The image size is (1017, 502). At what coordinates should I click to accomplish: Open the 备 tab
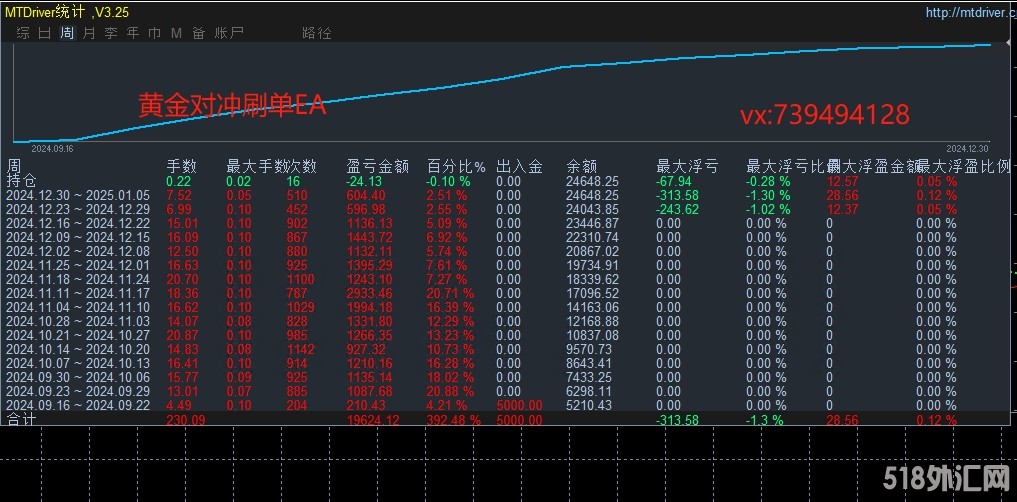point(198,33)
